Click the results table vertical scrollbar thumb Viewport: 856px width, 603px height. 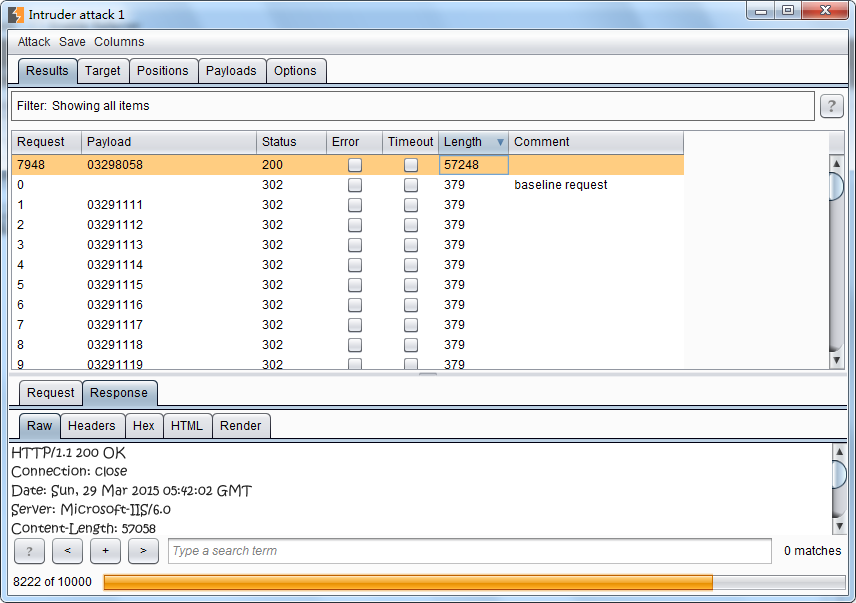836,186
